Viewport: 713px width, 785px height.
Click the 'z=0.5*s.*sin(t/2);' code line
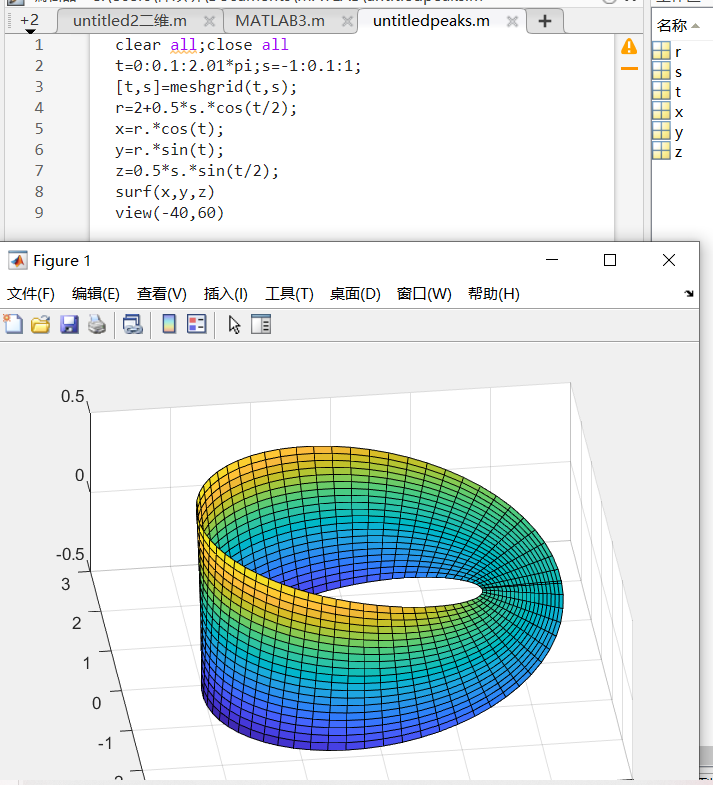(197, 171)
